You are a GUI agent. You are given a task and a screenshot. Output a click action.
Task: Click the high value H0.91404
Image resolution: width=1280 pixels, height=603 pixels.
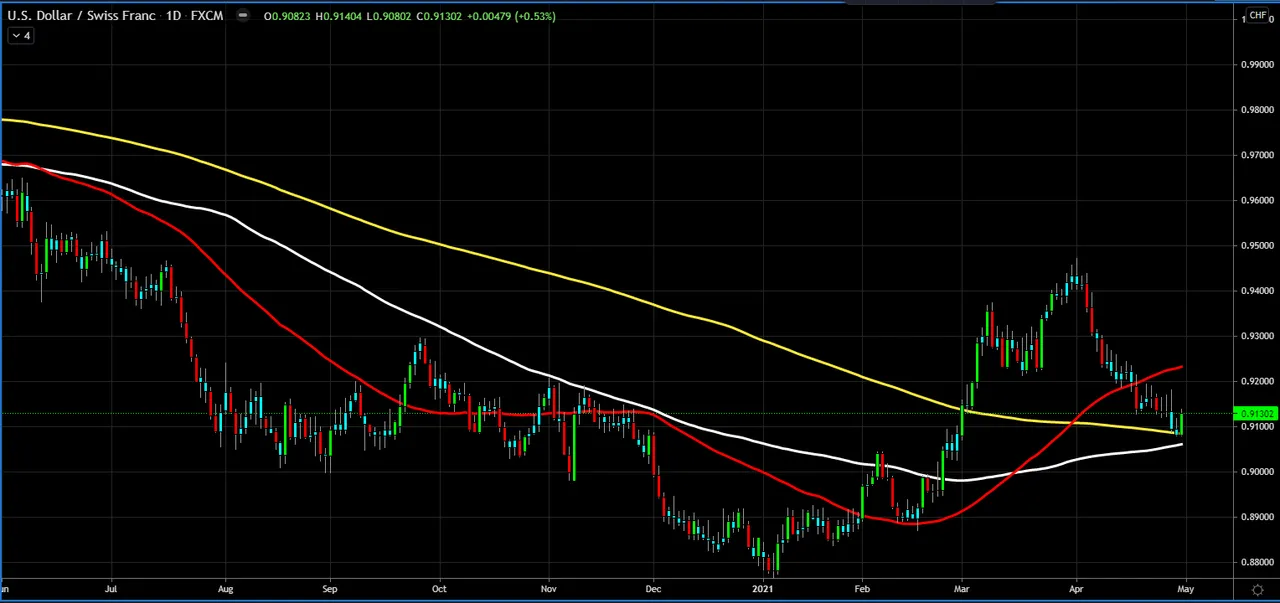[338, 16]
